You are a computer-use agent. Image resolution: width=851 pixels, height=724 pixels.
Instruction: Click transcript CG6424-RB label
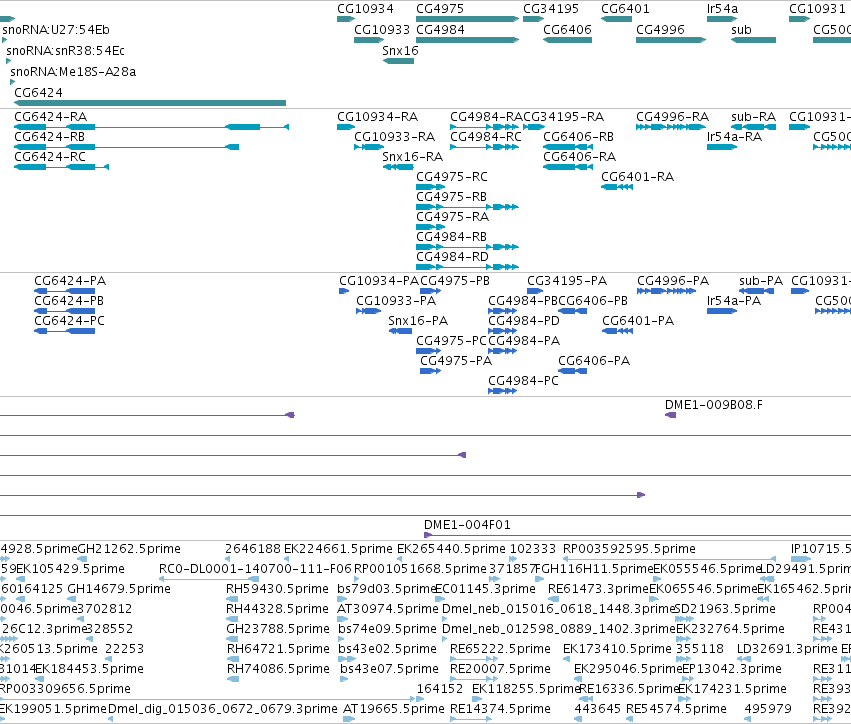tap(49, 137)
